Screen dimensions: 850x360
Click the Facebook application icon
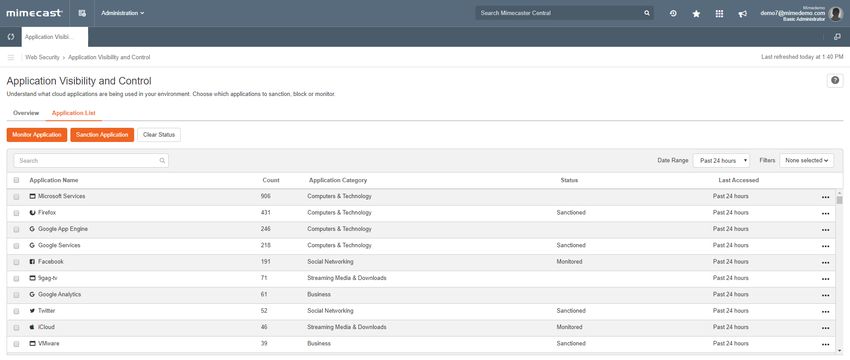coord(33,261)
